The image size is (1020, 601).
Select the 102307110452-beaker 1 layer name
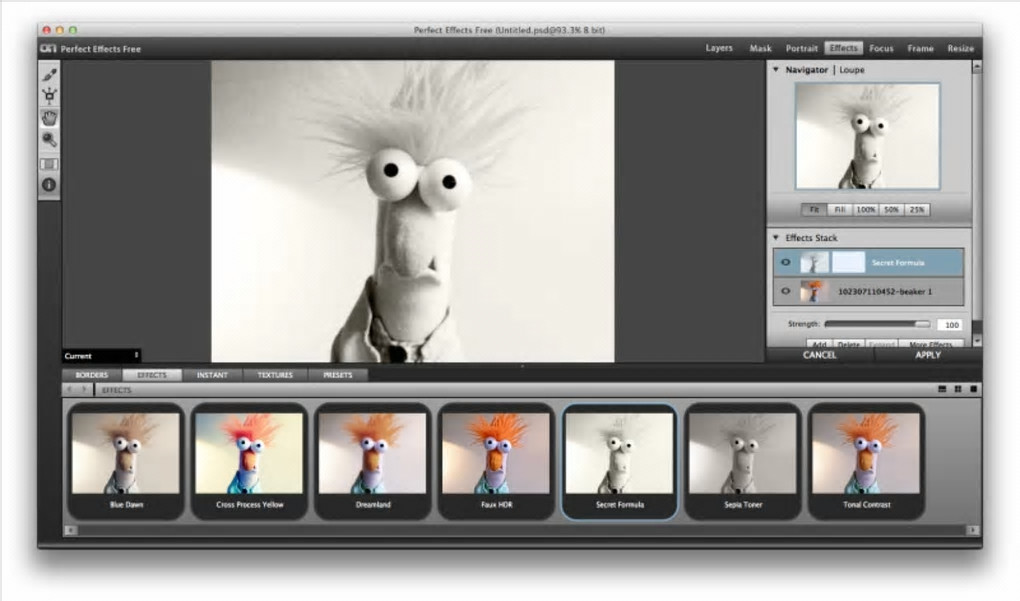tap(885, 291)
